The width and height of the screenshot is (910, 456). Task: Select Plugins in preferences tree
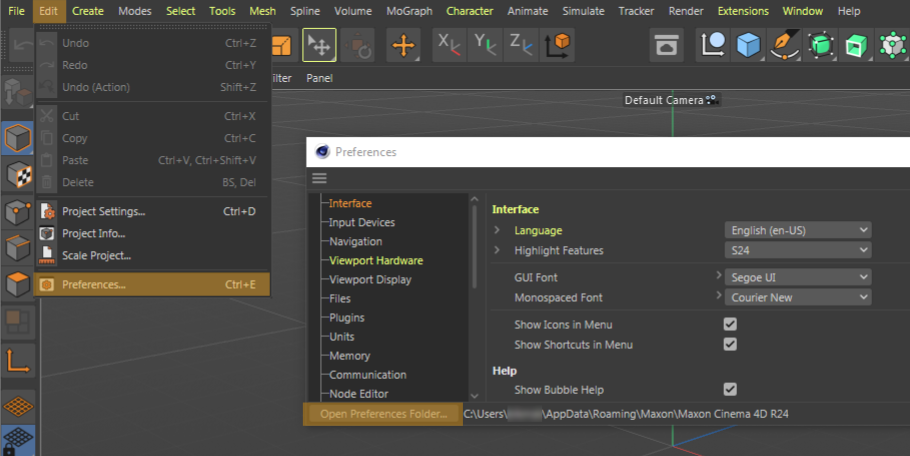point(347,318)
